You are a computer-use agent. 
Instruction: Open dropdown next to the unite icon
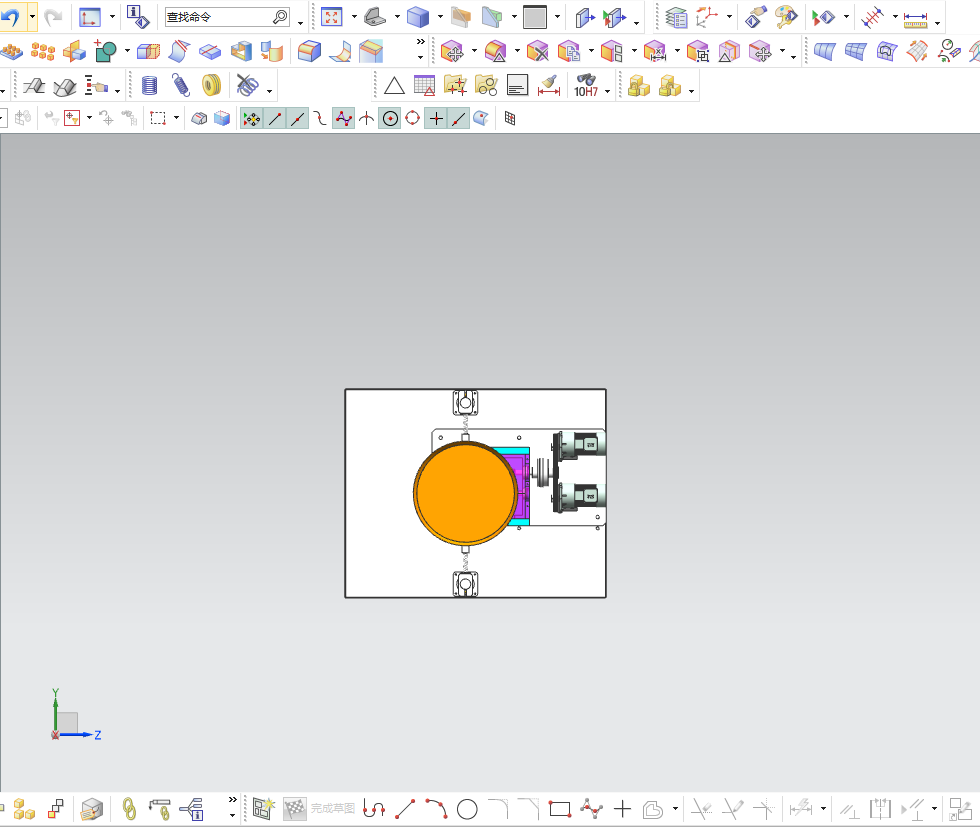point(127,50)
